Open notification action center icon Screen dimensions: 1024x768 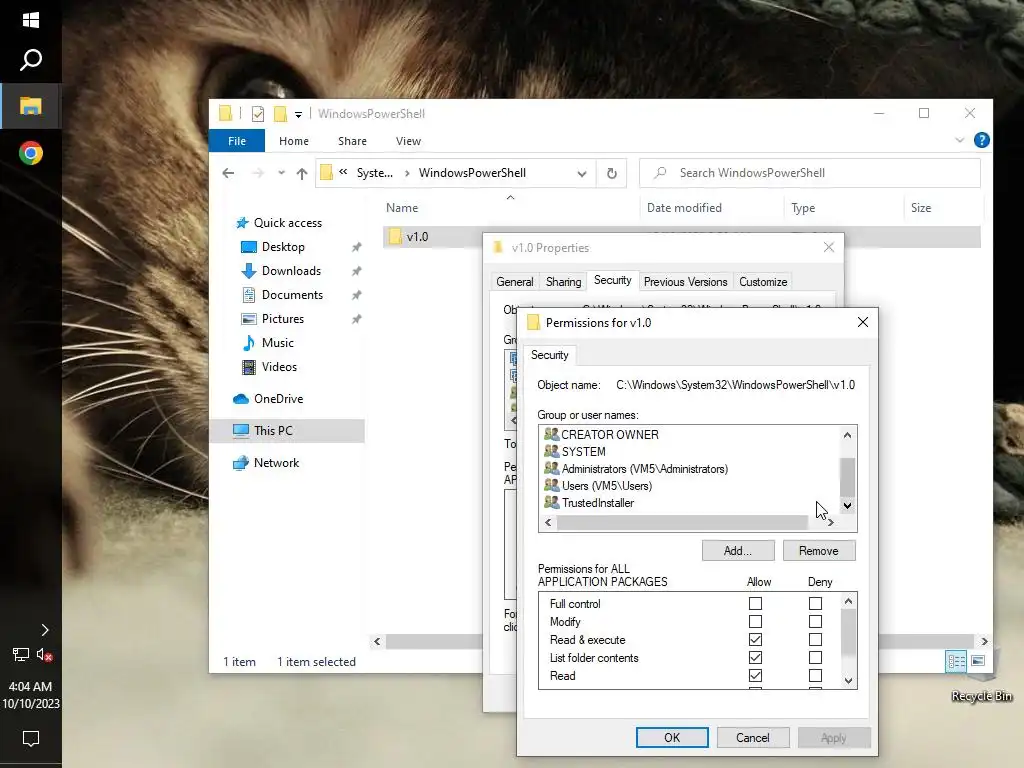[x=31, y=739]
